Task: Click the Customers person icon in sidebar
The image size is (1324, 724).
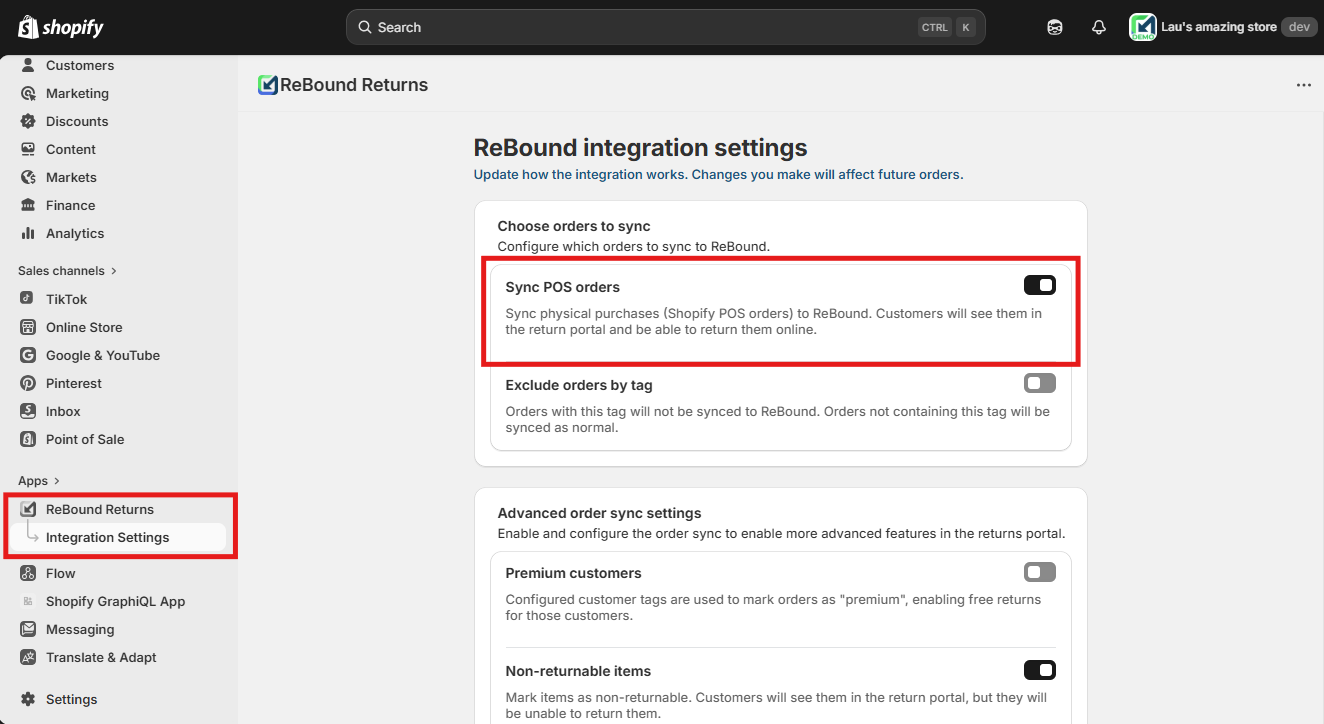Action: 28,65
